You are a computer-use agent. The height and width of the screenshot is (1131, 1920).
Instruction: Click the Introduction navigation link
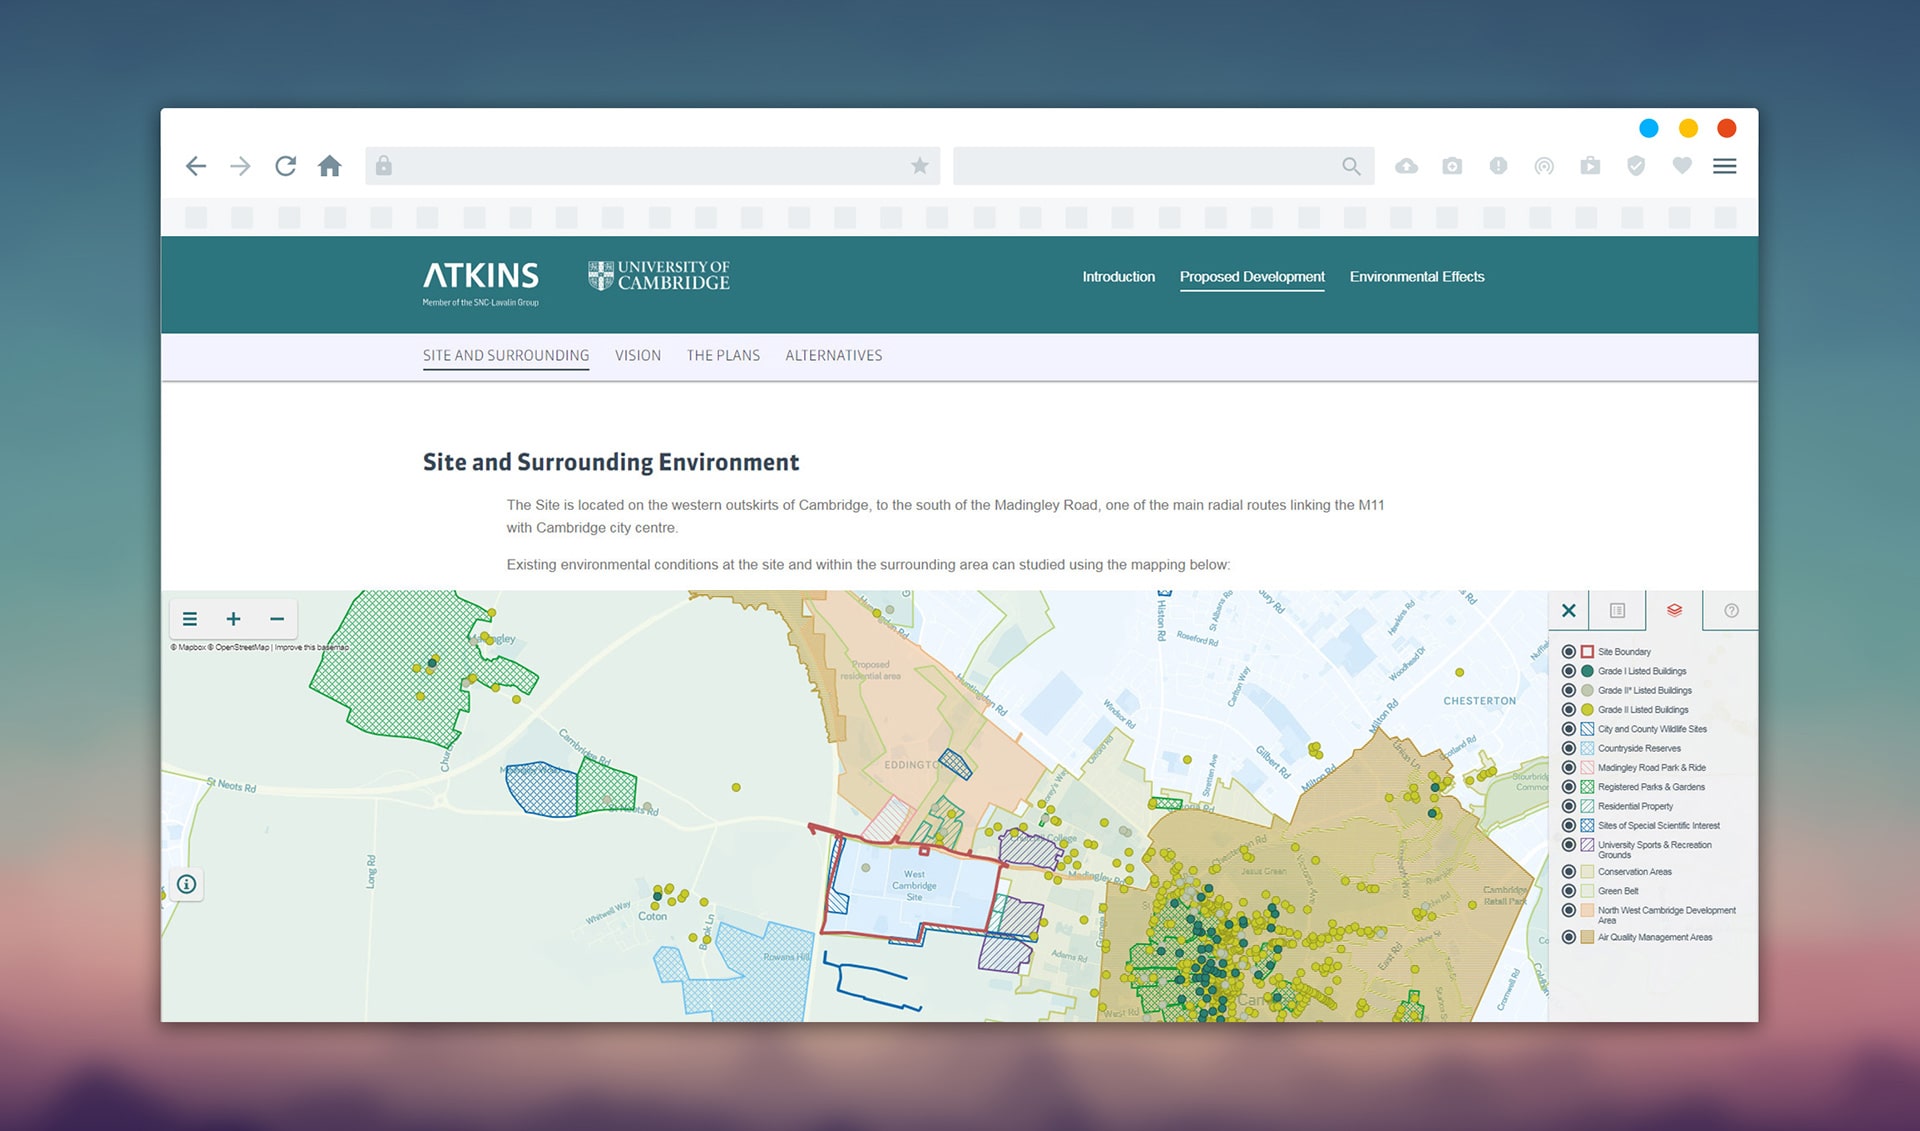click(1118, 277)
